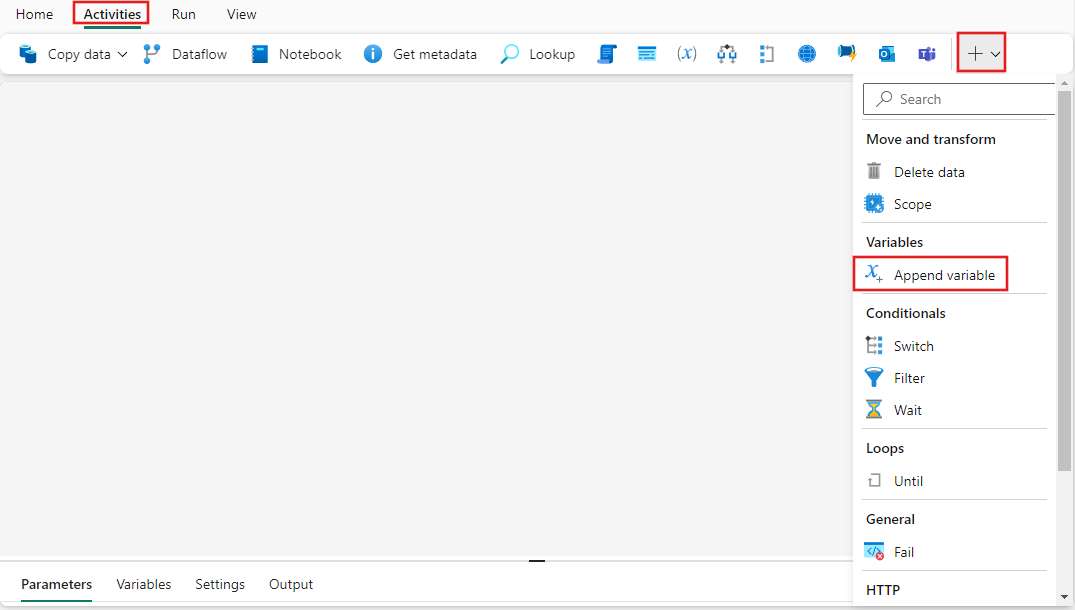This screenshot has height=610, width=1075.
Task: Insert a Lookup activity
Action: (538, 54)
